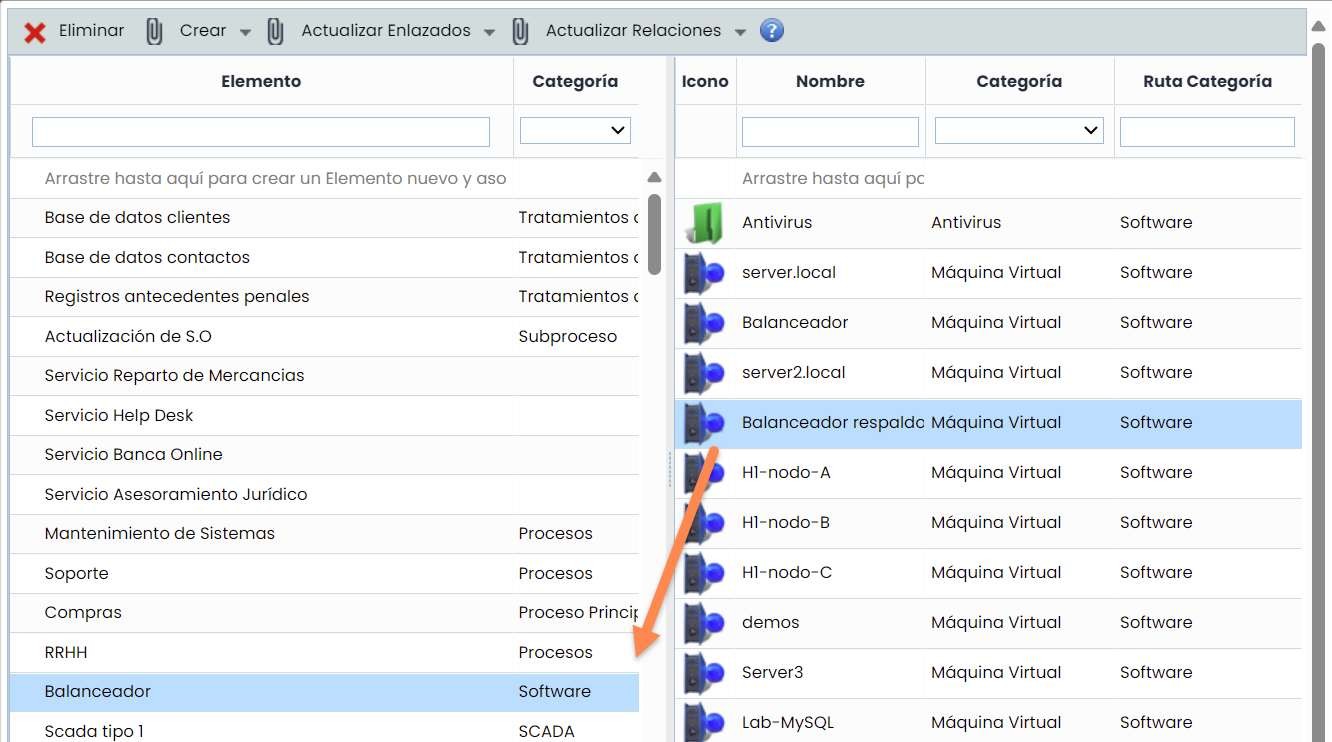Click the green Antivirus row icon
The width and height of the screenshot is (1332, 742).
pyautogui.click(x=704, y=222)
